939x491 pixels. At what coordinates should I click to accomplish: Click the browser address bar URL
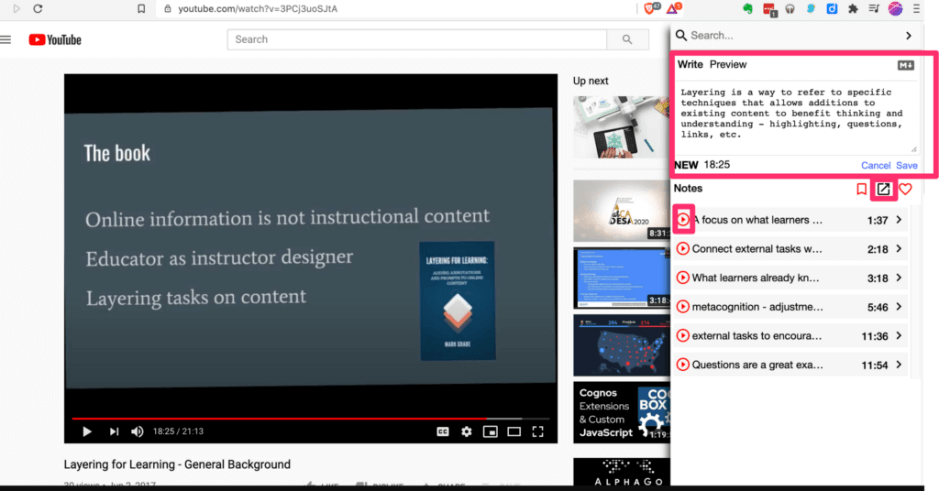click(x=258, y=9)
